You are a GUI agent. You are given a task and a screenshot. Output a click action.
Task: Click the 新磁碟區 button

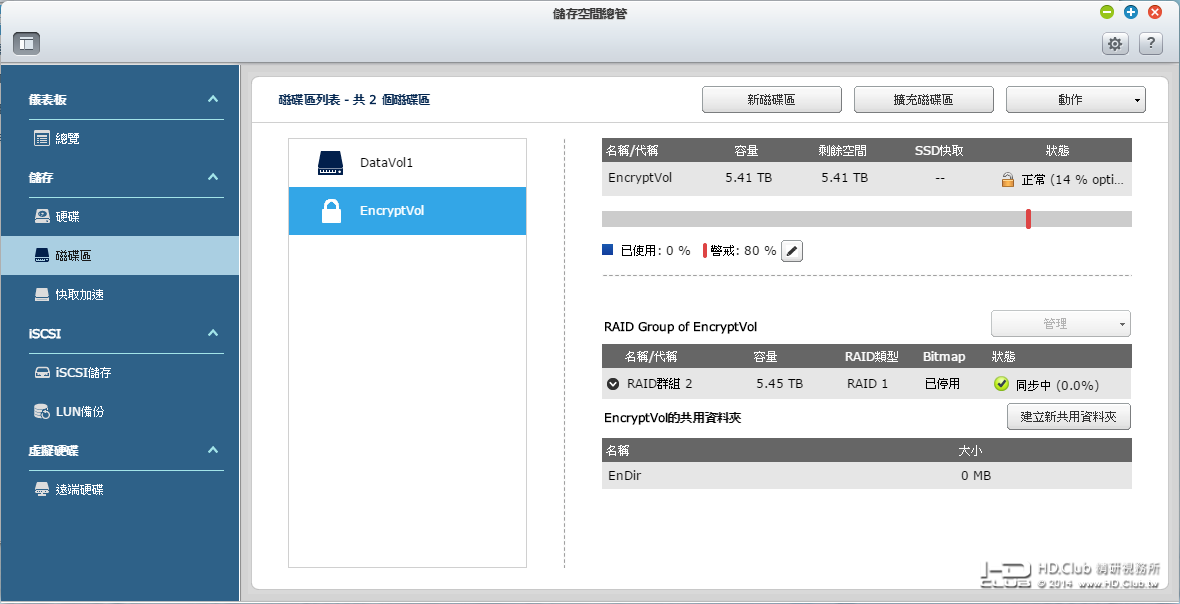[x=771, y=99]
